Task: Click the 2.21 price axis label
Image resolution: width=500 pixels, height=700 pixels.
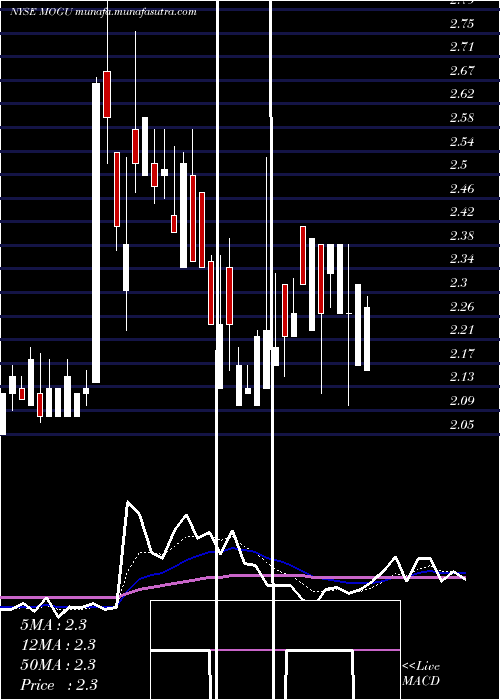Action: click(462, 329)
